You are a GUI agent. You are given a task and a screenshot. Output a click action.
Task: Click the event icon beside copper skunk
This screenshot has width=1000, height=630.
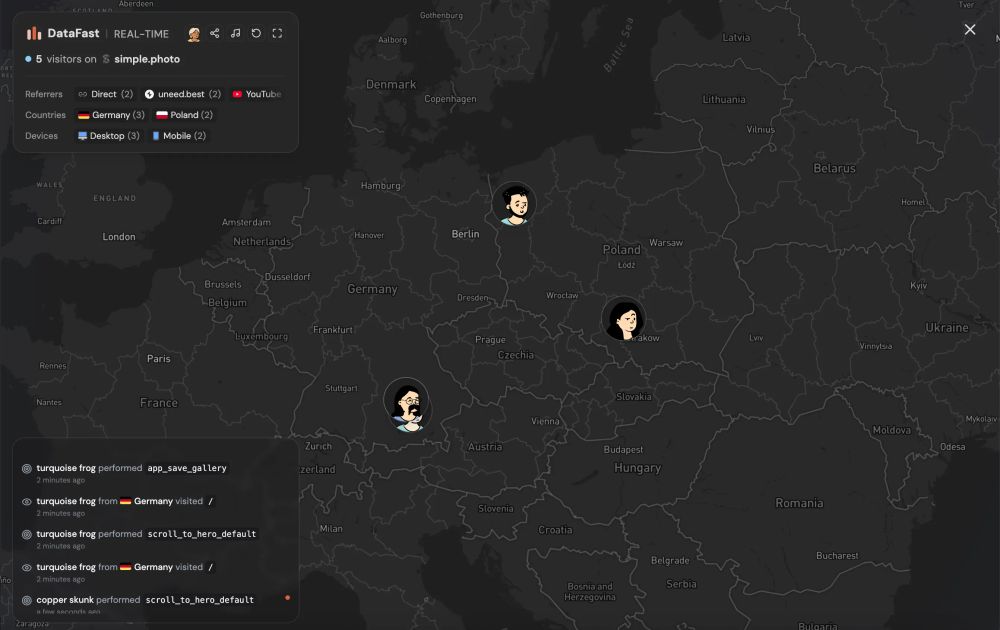[x=27, y=600]
